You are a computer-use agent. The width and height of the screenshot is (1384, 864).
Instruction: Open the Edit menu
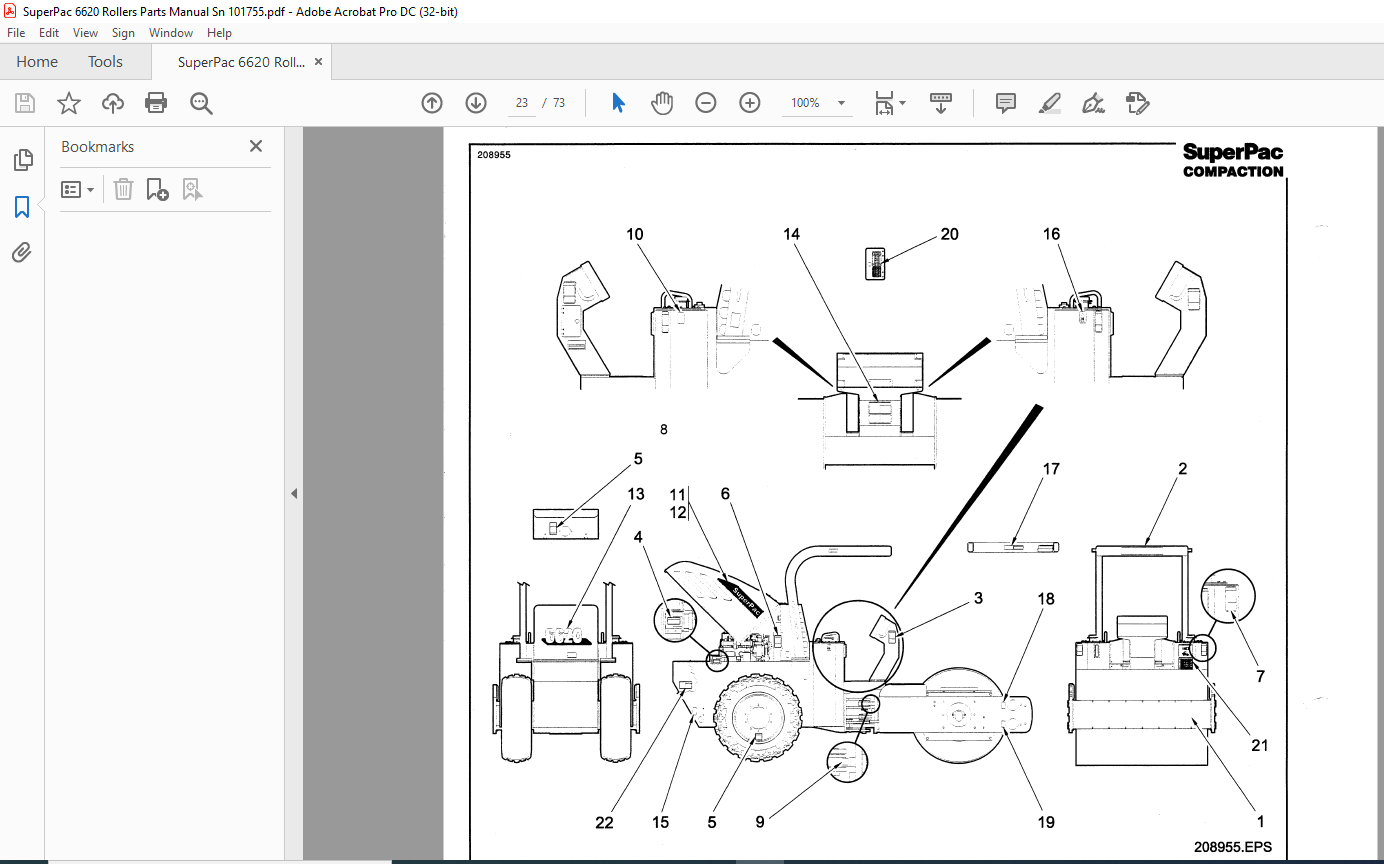[x=49, y=33]
